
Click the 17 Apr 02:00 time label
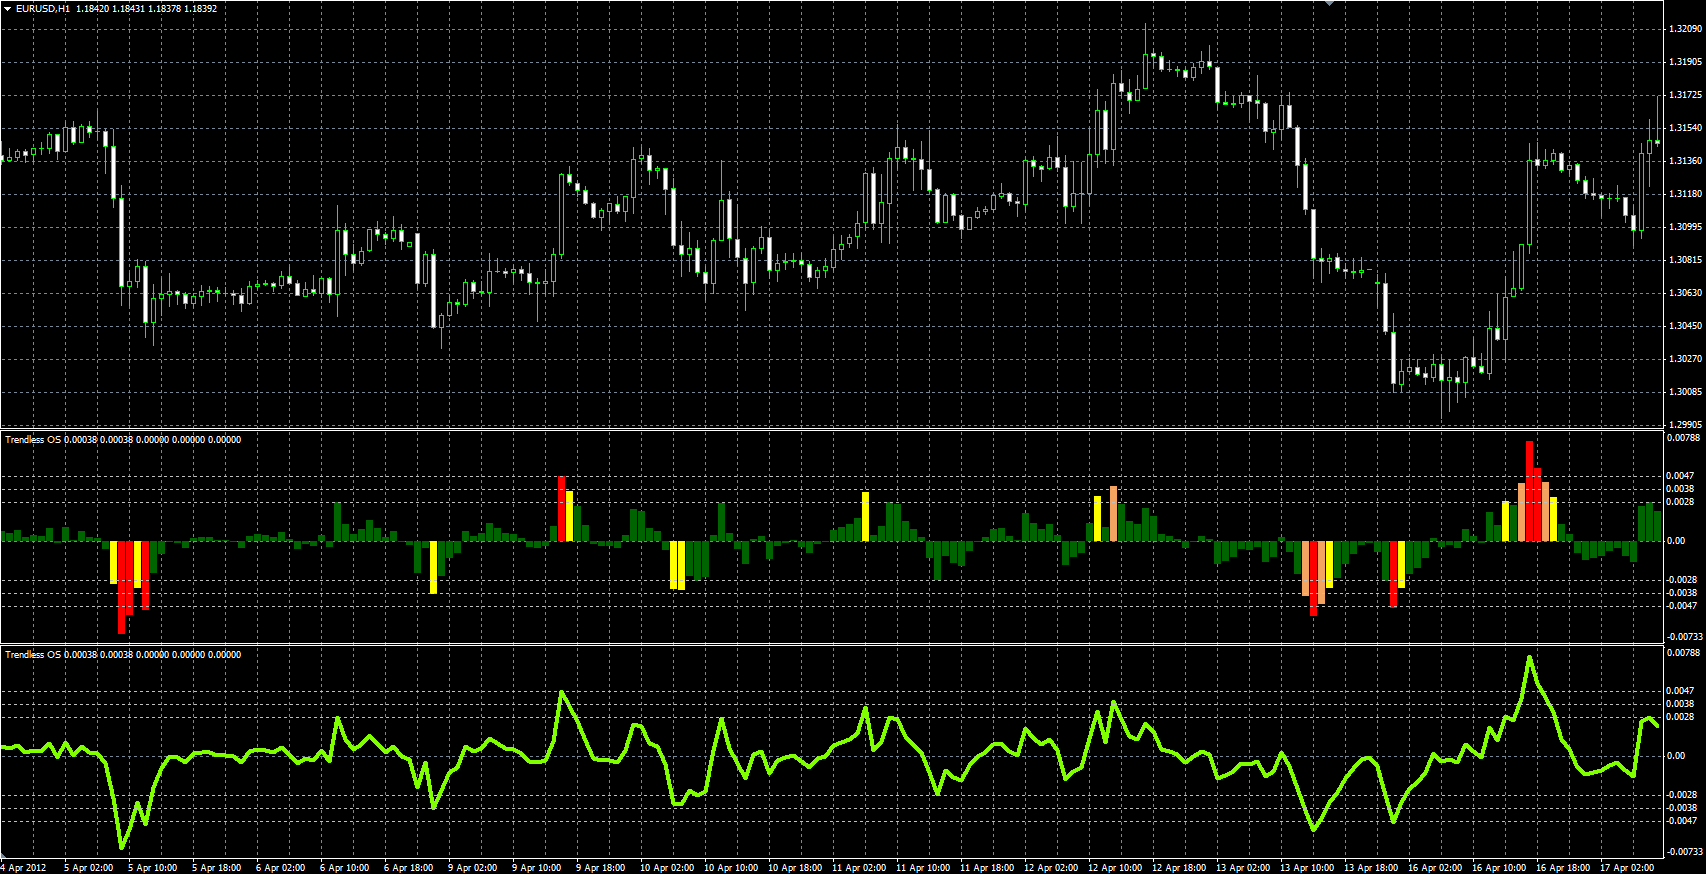coord(1627,868)
